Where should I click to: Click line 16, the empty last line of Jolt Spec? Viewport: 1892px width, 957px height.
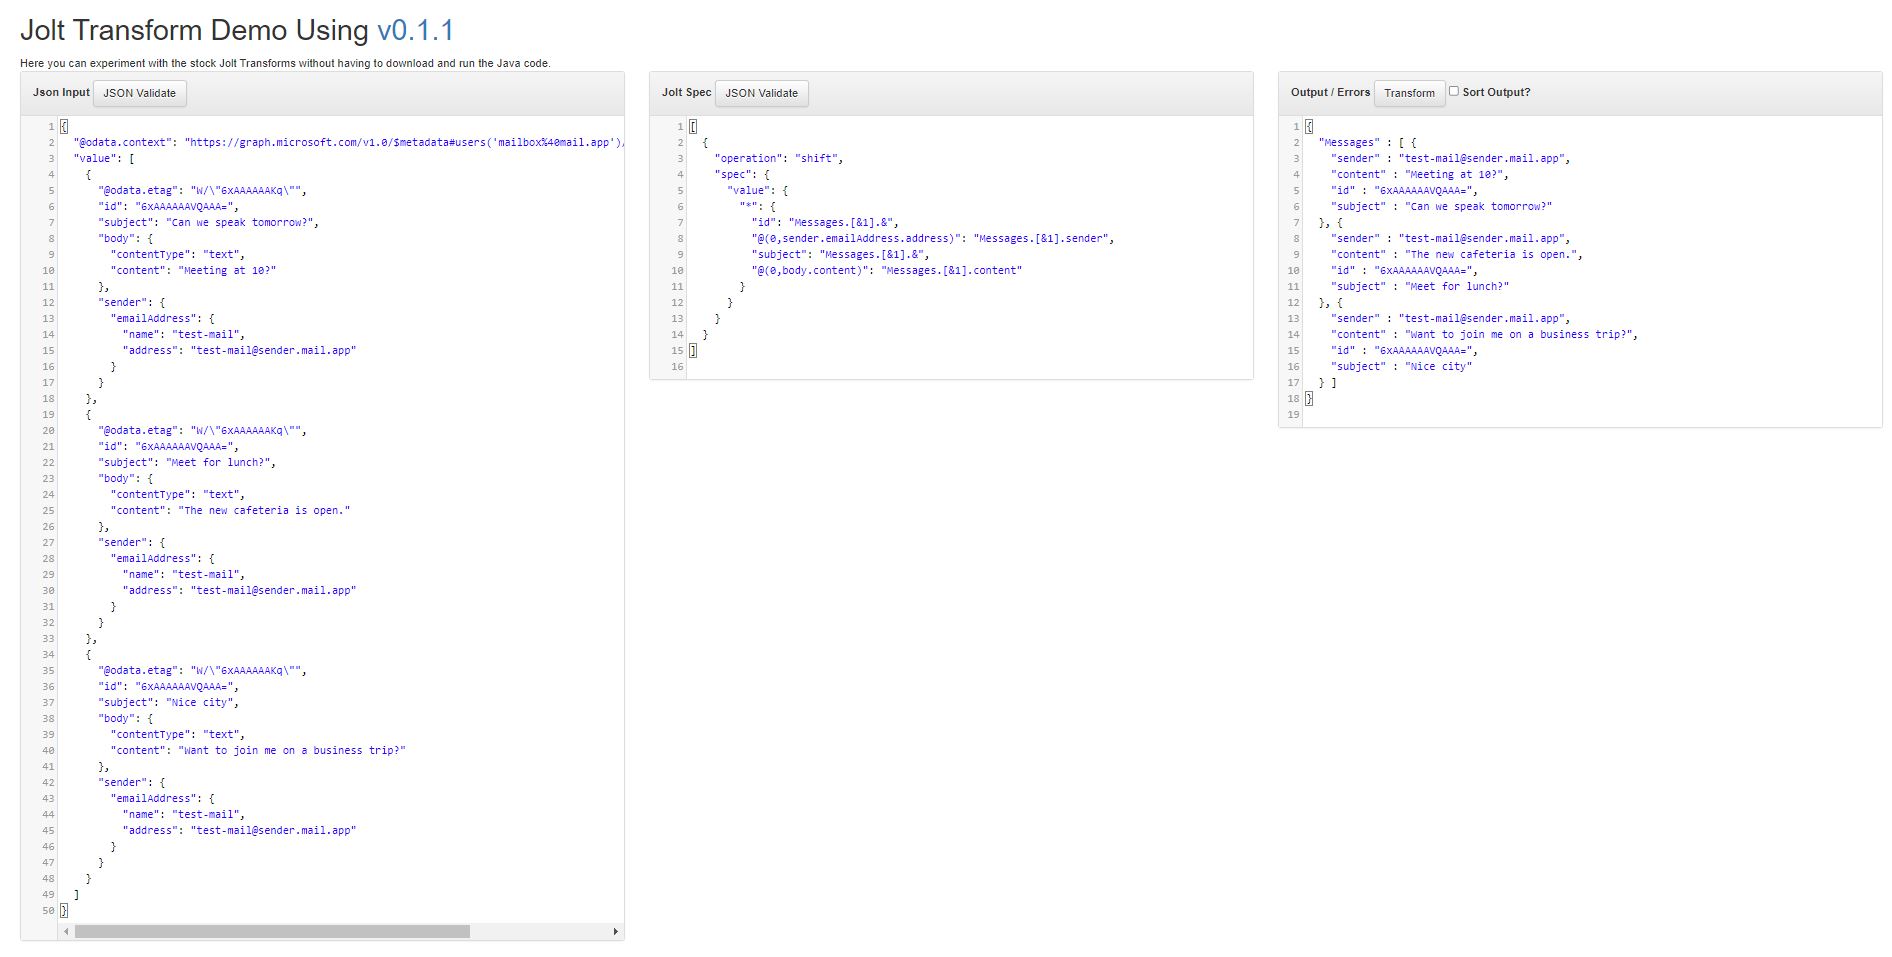coord(970,366)
